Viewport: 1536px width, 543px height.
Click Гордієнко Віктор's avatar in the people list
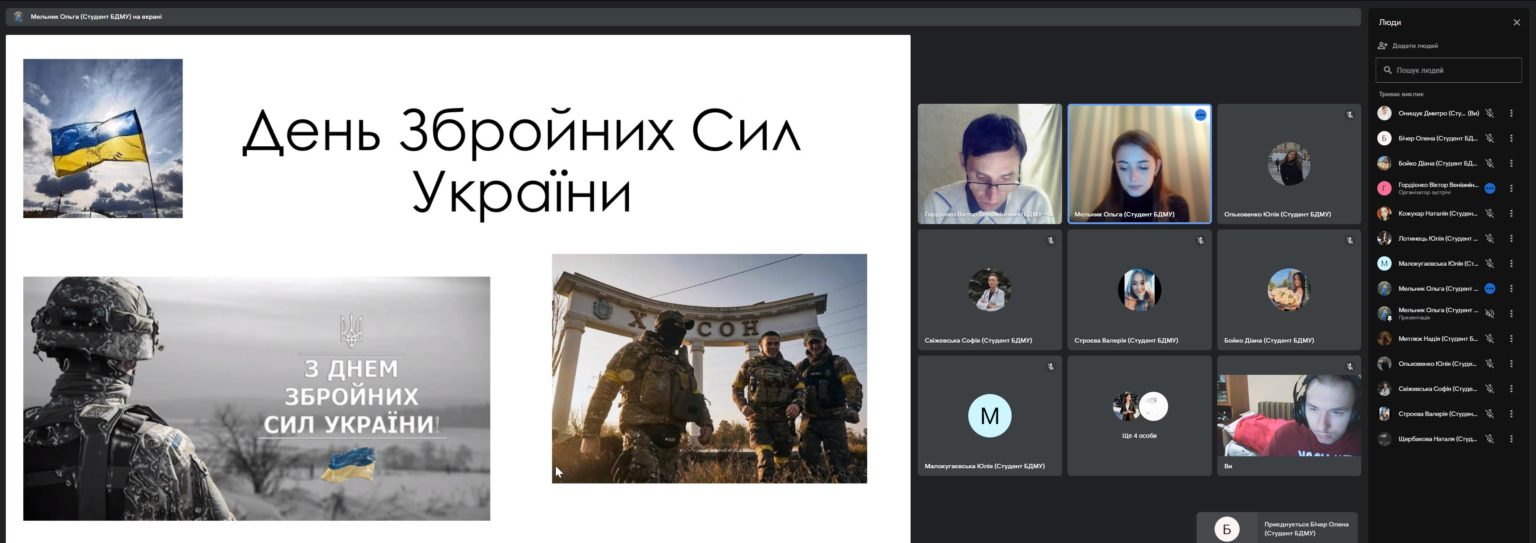tap(1384, 188)
